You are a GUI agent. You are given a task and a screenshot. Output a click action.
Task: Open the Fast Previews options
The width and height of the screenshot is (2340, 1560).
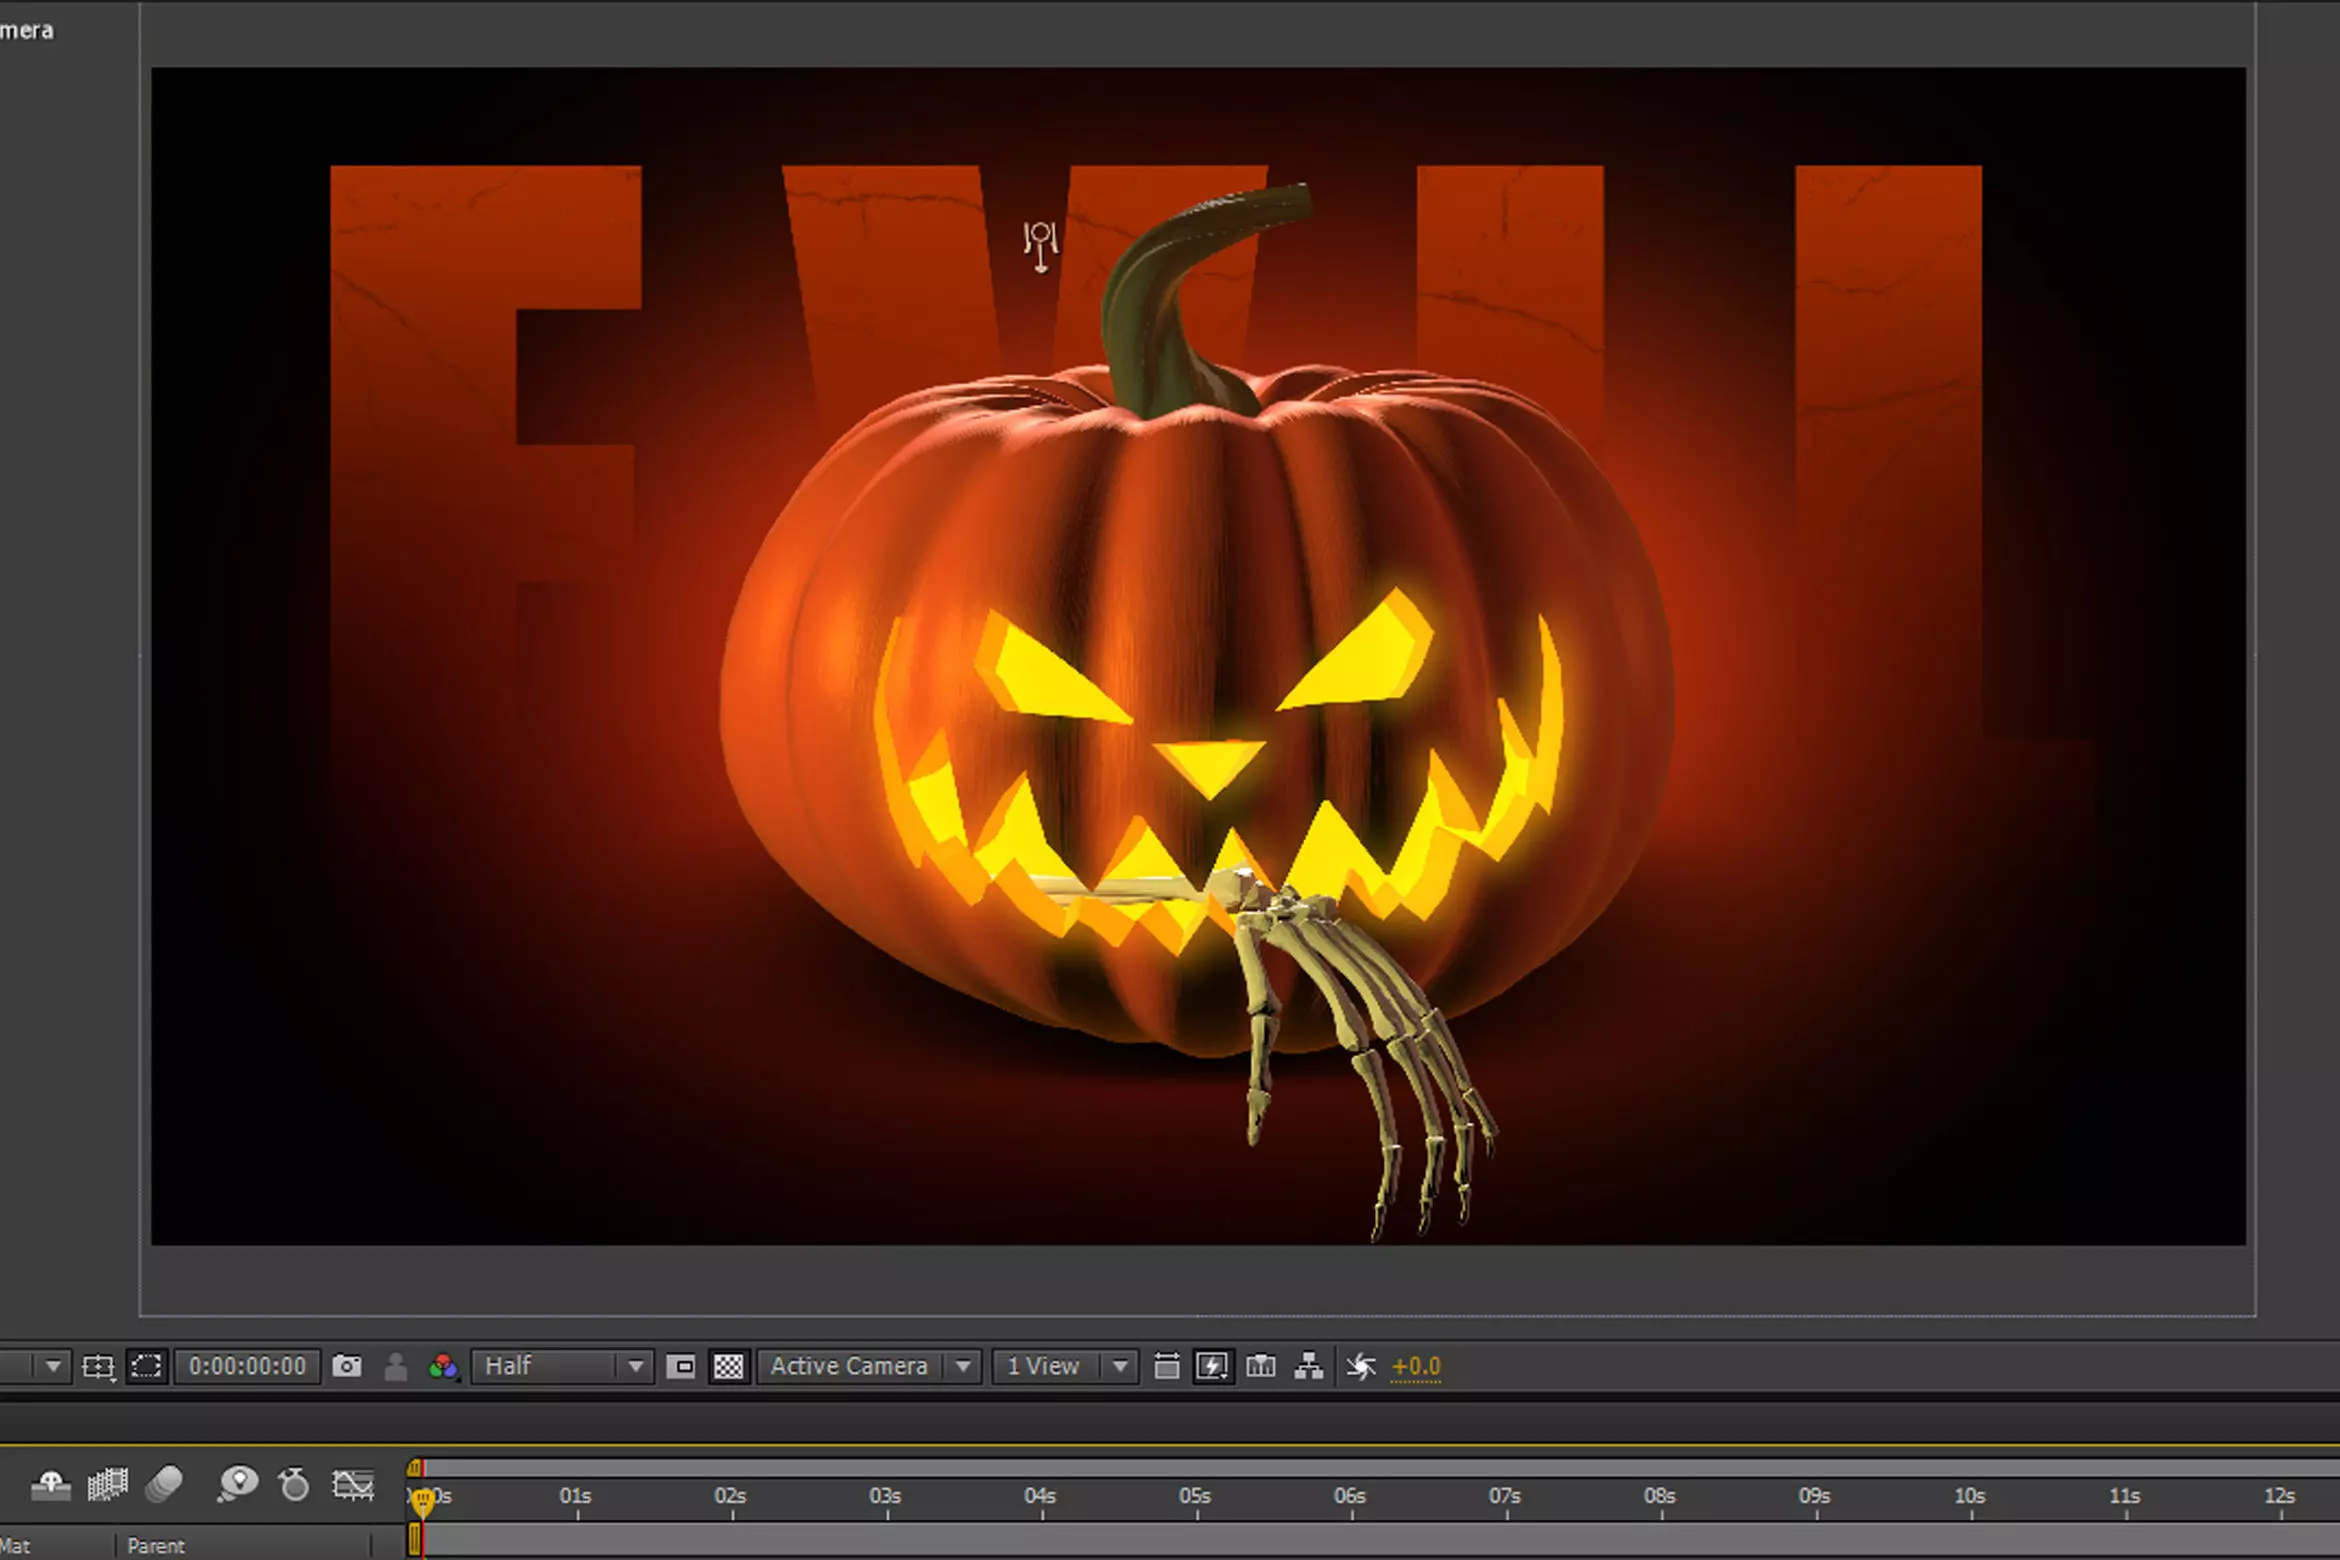1212,1366
